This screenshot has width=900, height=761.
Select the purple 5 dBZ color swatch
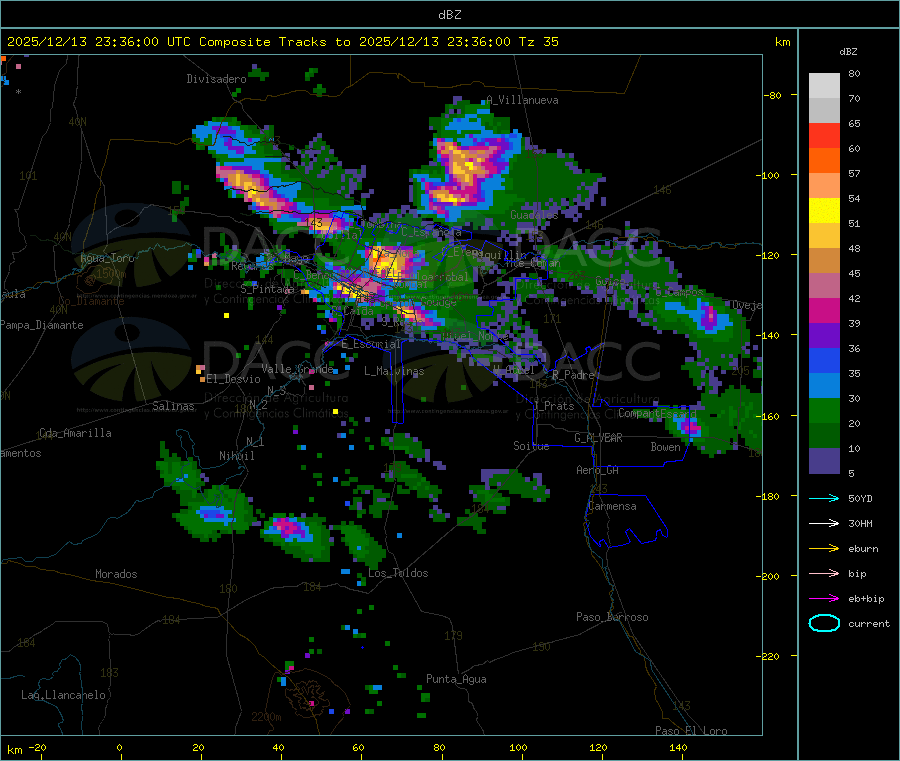(x=824, y=461)
